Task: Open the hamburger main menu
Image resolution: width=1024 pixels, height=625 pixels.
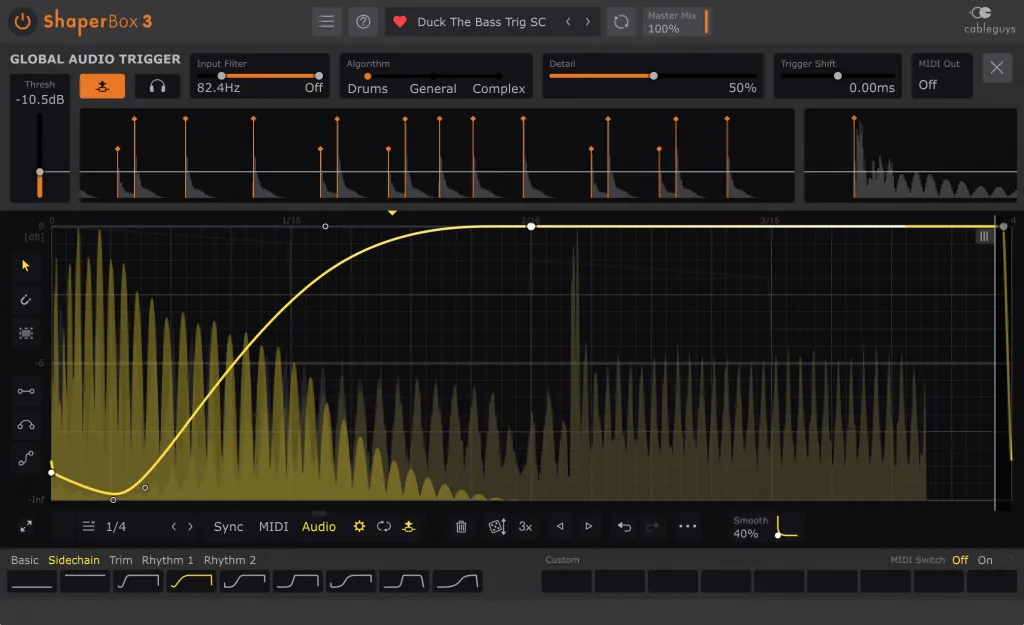Action: [326, 21]
